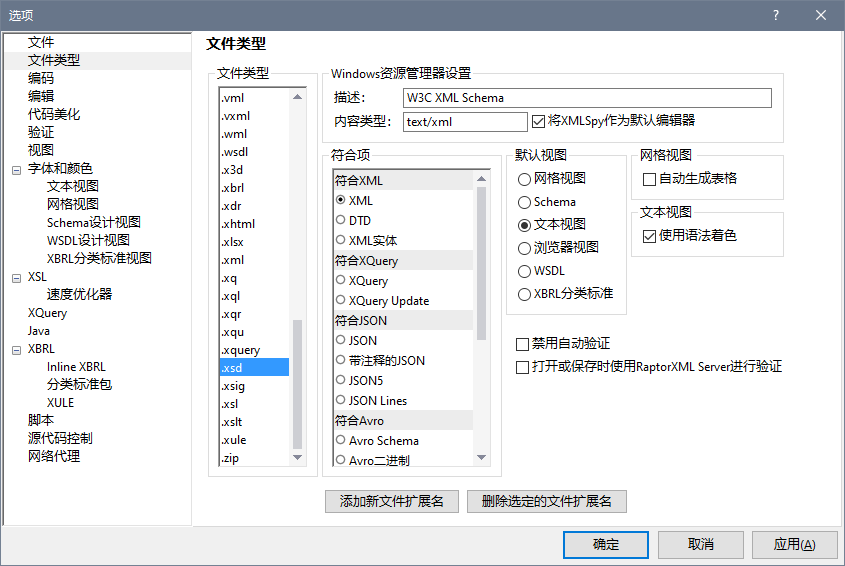
Task: Select the DTD conformance option
Action: [341, 220]
